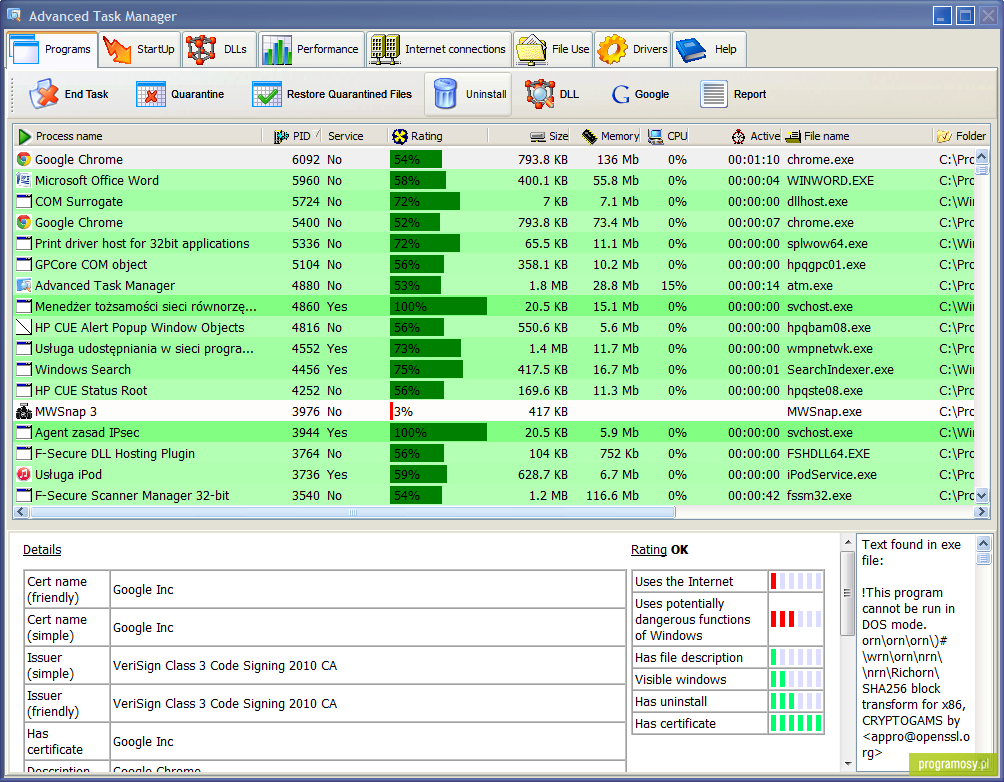Click the process list scroll down arrow

(x=982, y=495)
